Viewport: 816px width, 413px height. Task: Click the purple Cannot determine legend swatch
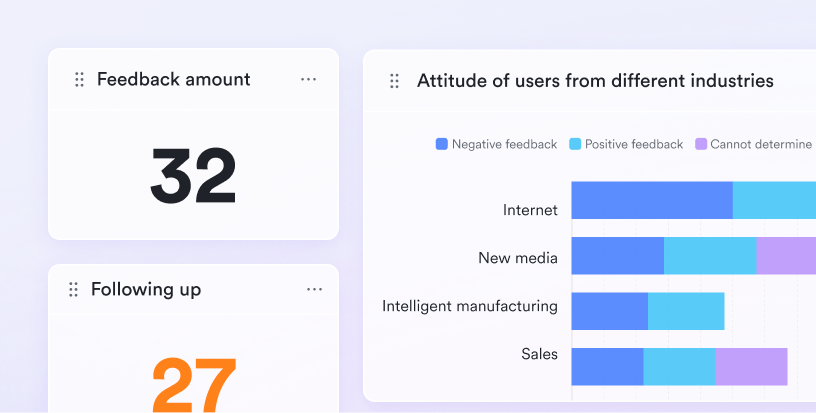point(702,144)
